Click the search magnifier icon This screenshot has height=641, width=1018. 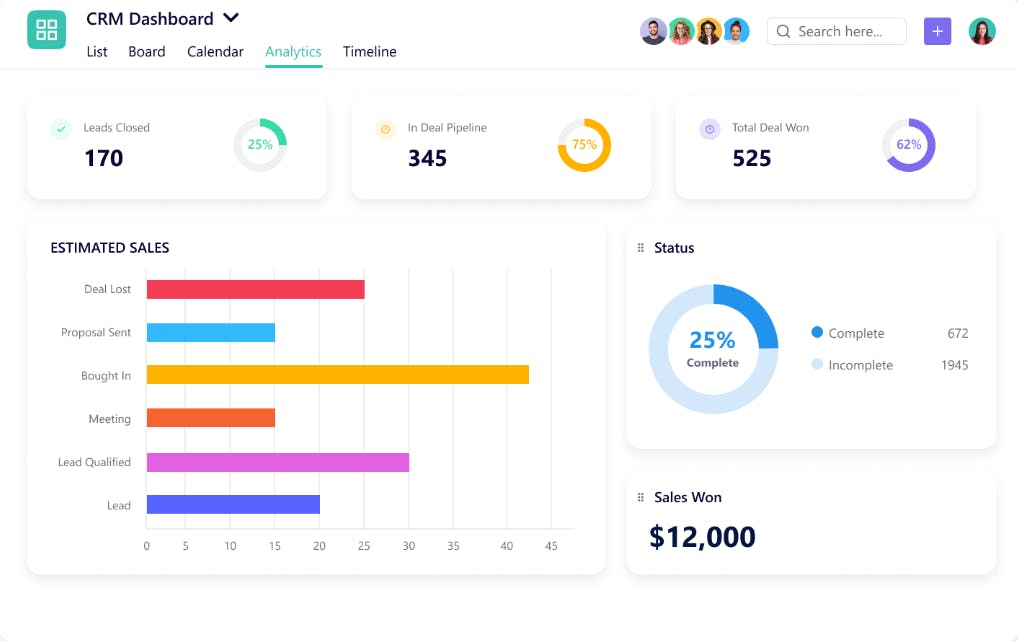783,31
